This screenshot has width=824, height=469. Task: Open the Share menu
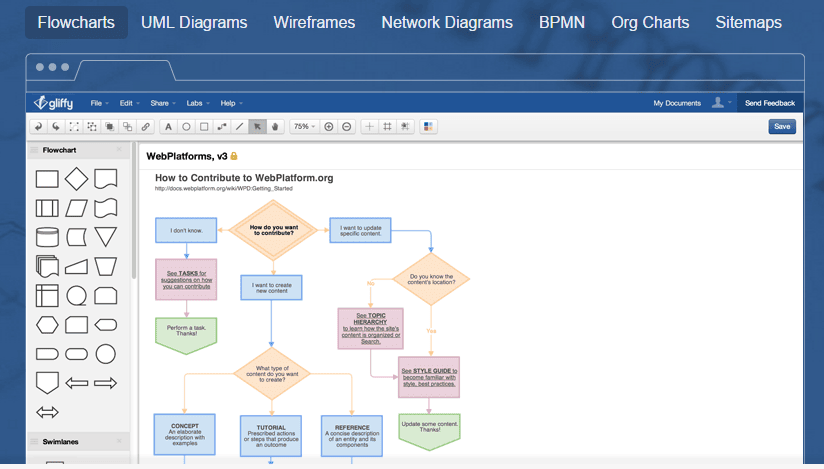pyautogui.click(x=163, y=103)
